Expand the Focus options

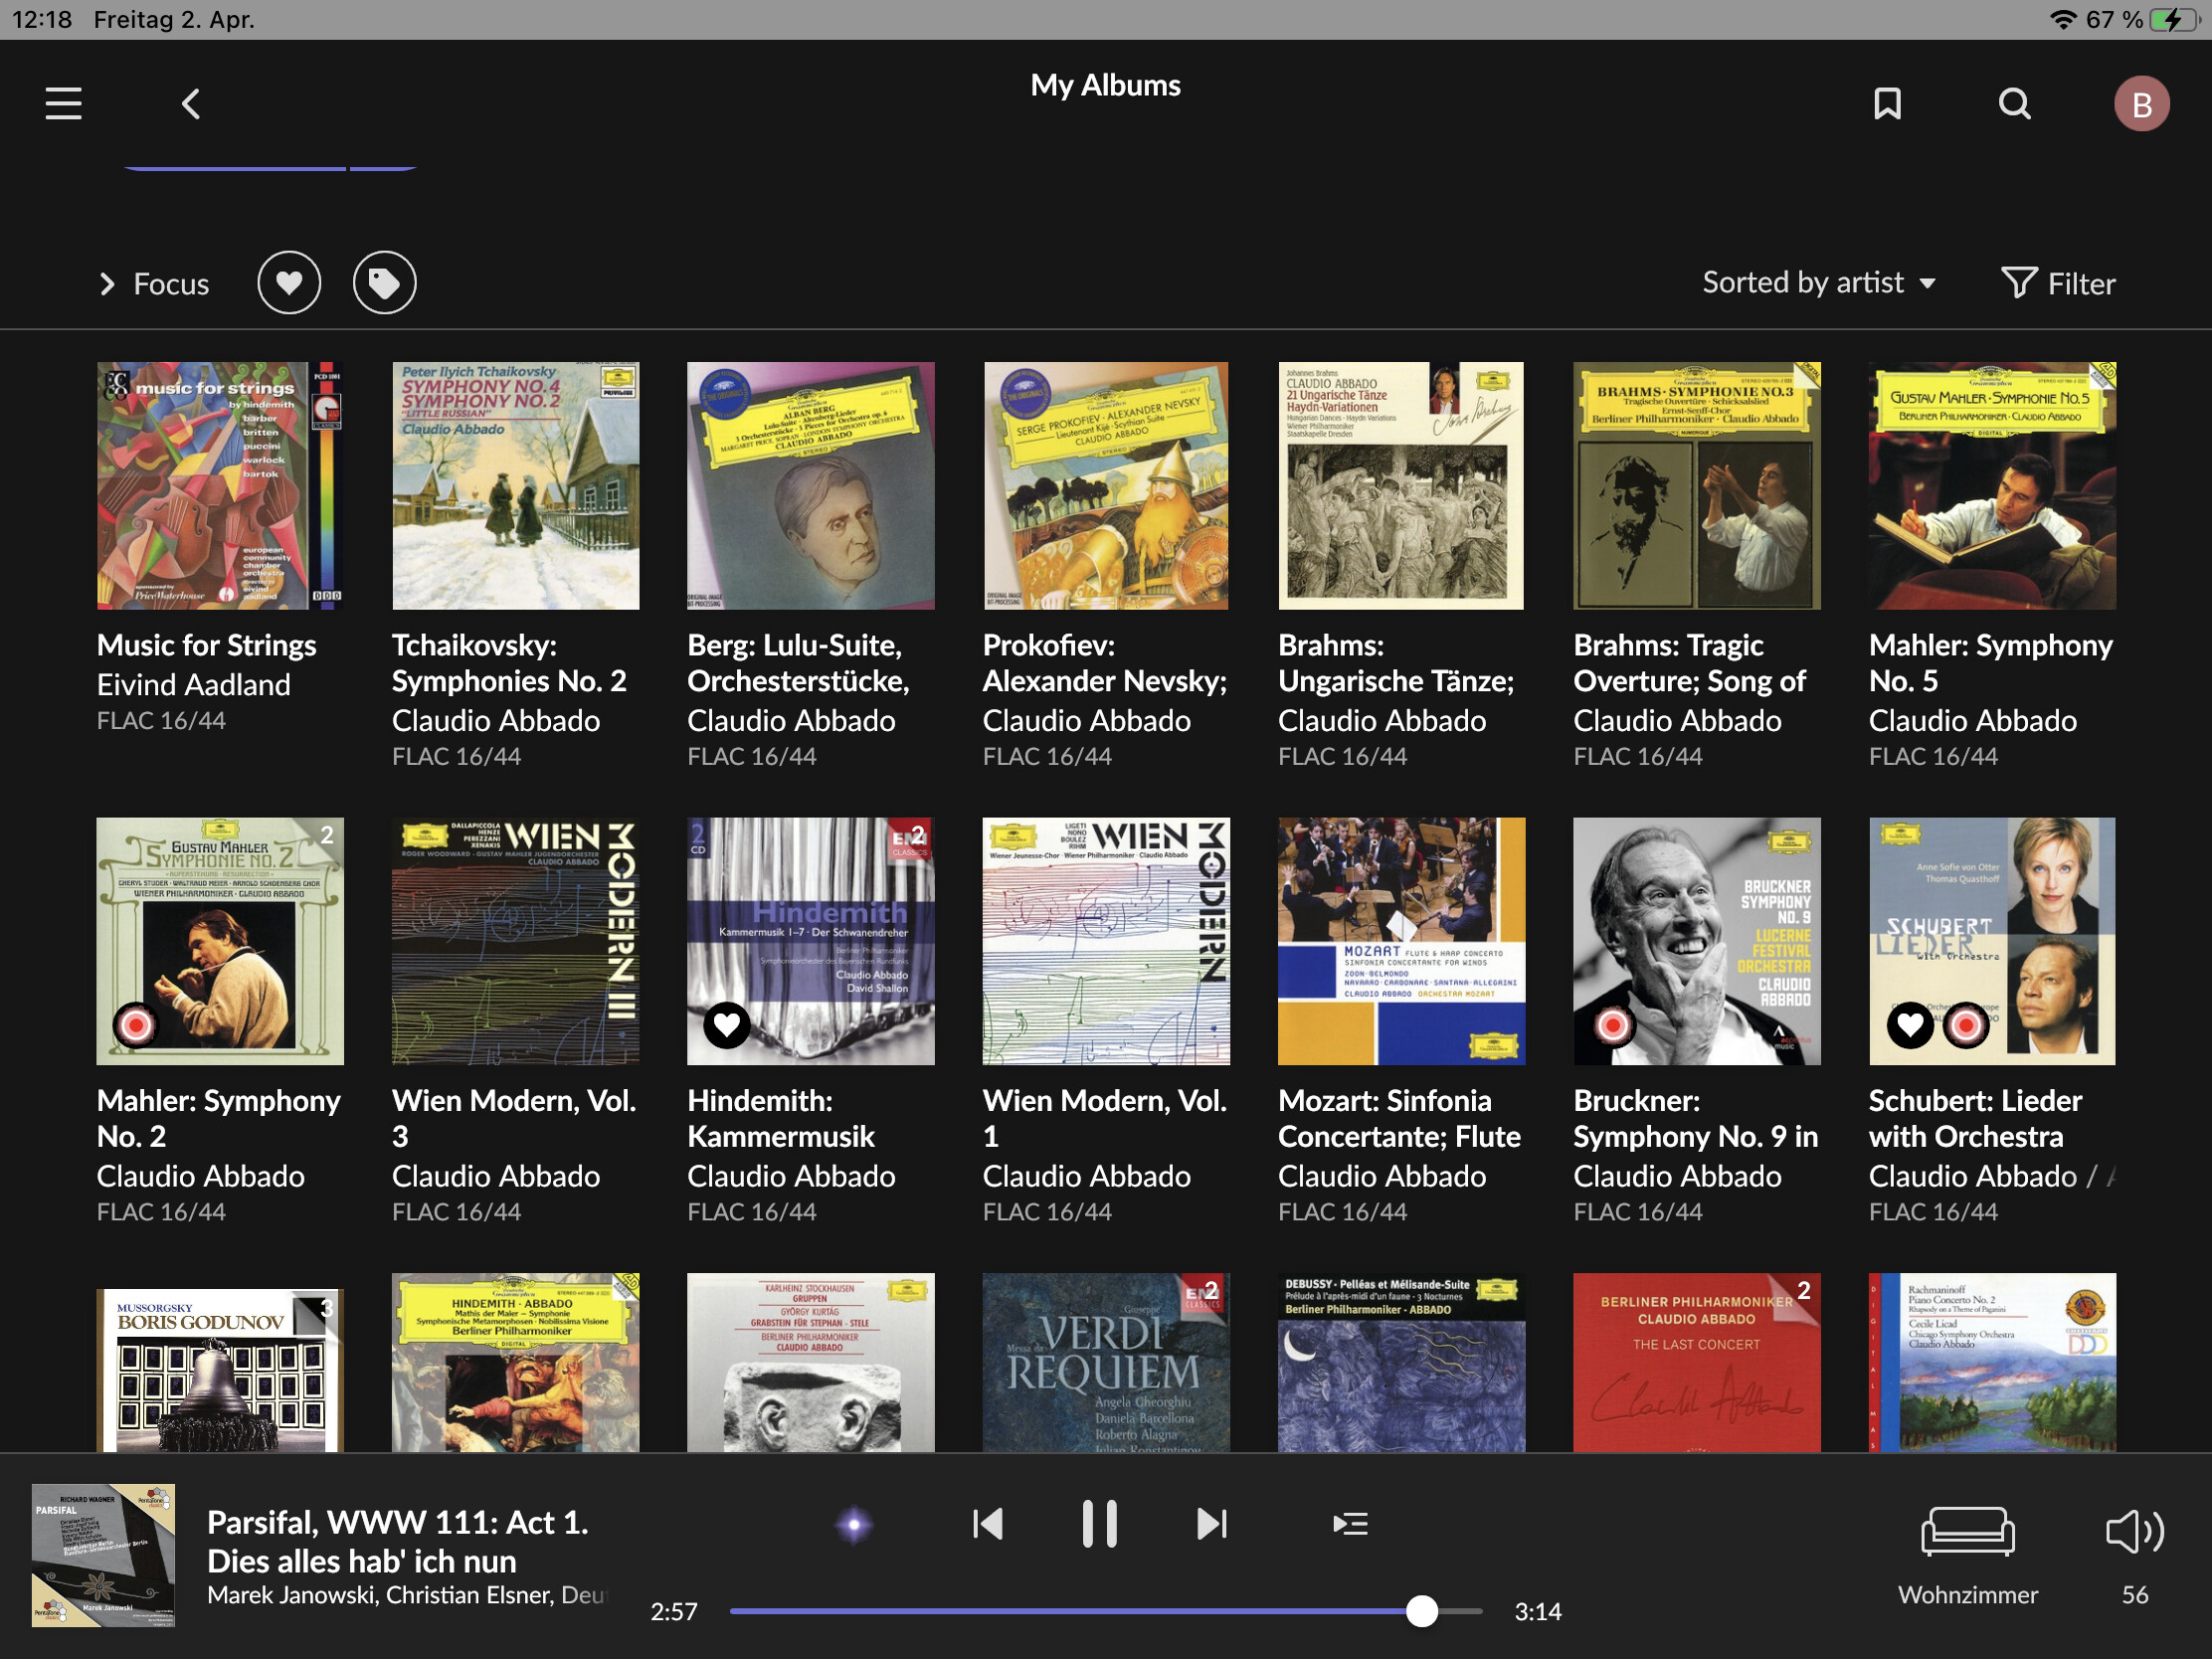154,284
